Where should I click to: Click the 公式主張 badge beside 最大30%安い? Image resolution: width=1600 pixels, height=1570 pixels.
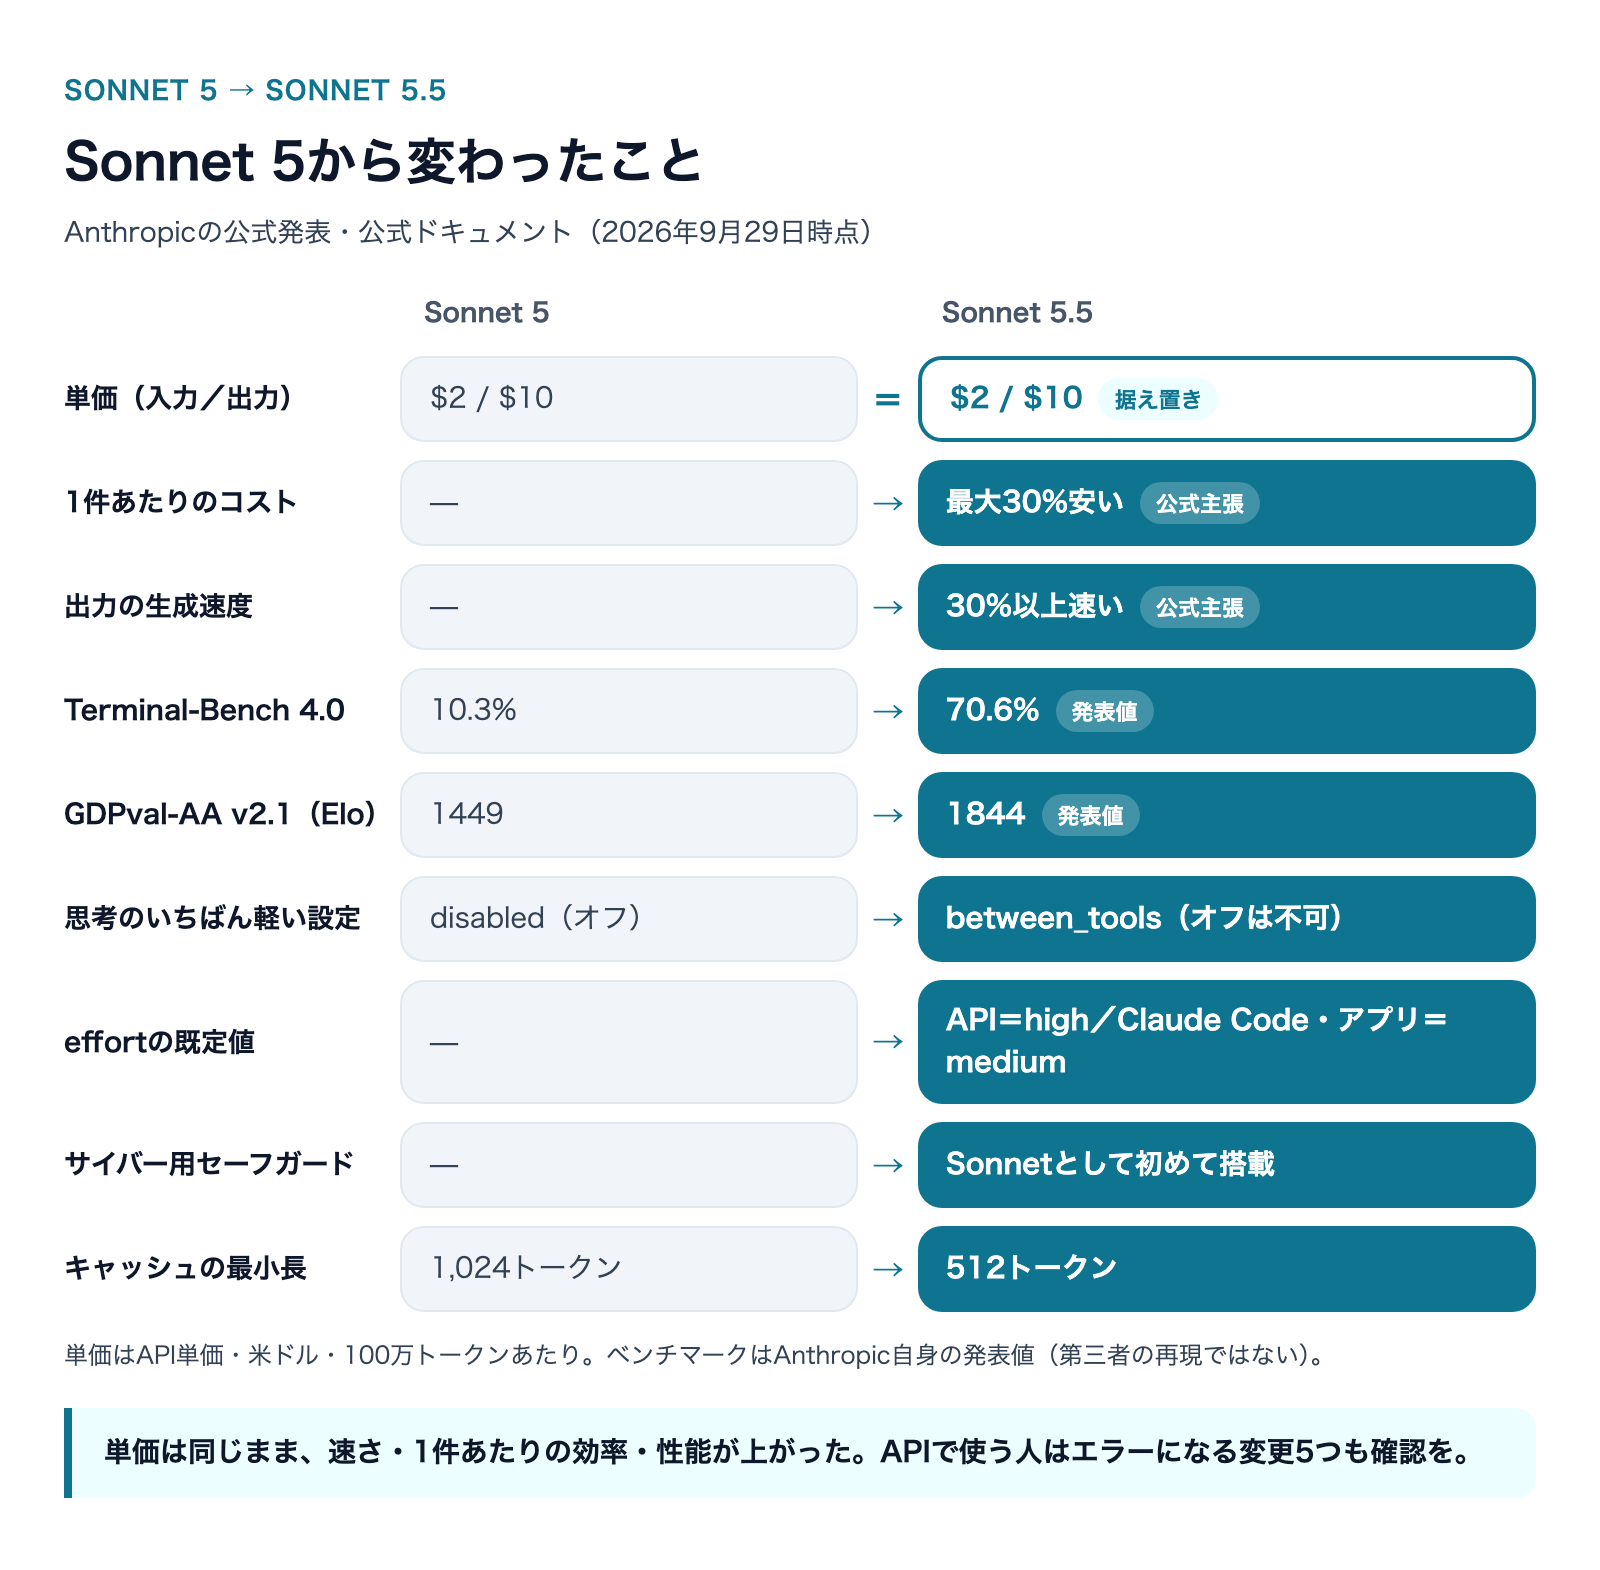tap(1199, 503)
